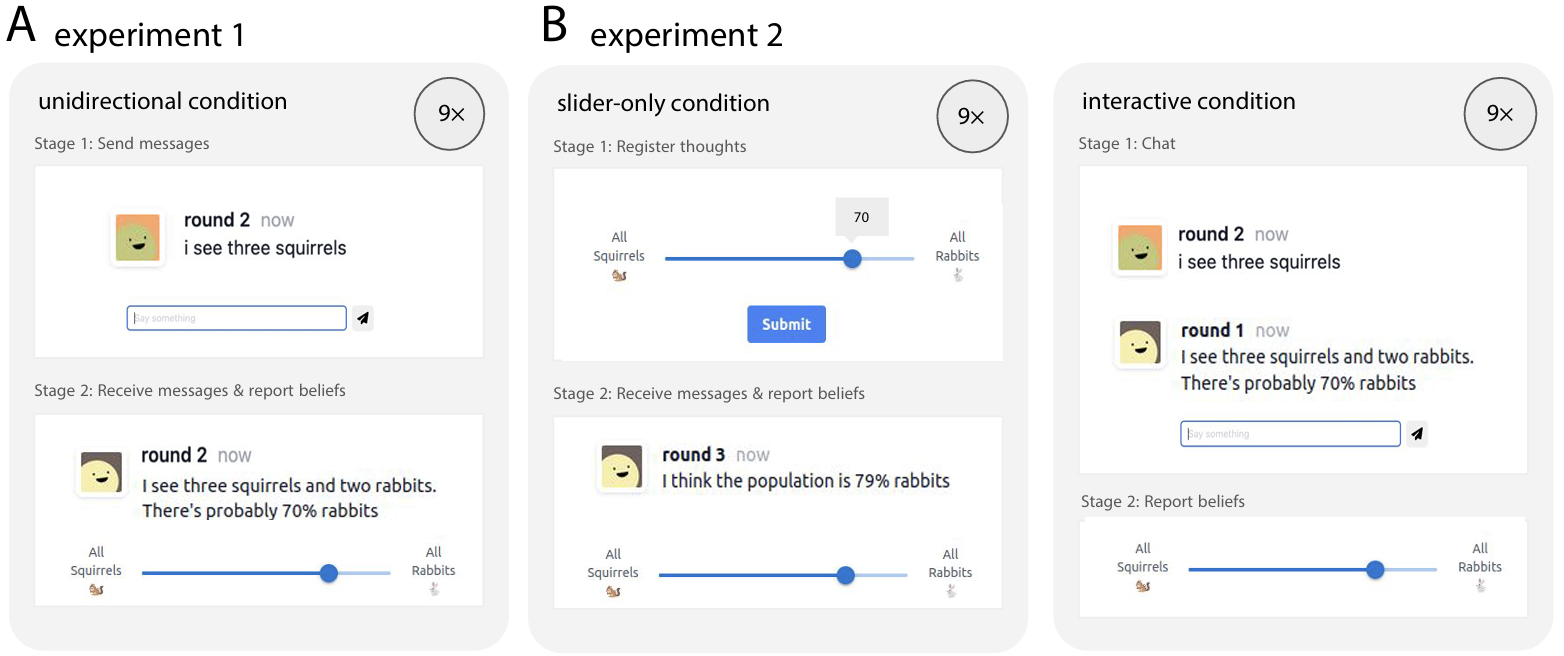Viewport: 1564px width, 656px height.
Task: Click yellow avatar beside round 3 message
Action: [x=621, y=467]
